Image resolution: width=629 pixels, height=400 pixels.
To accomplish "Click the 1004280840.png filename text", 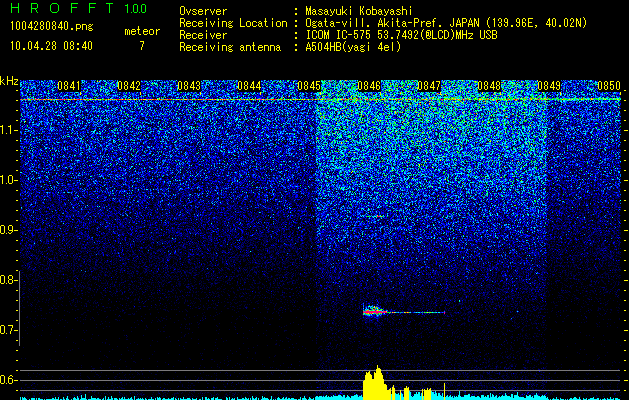I will (x=51, y=26).
